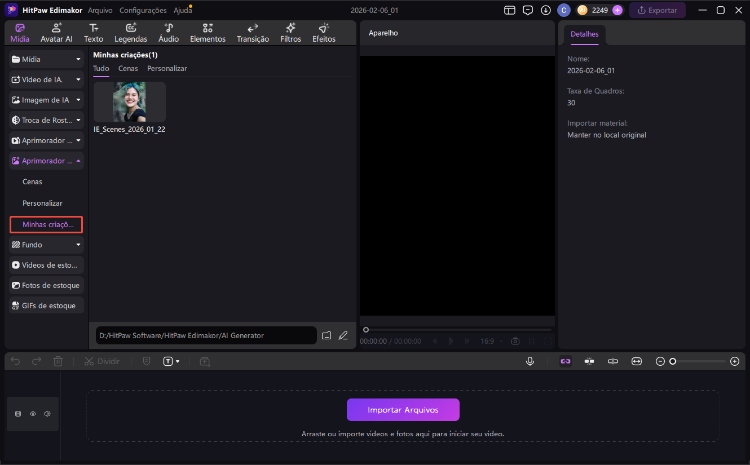Add more credits with plus icon
The height and width of the screenshot is (465, 750).
[618, 10]
